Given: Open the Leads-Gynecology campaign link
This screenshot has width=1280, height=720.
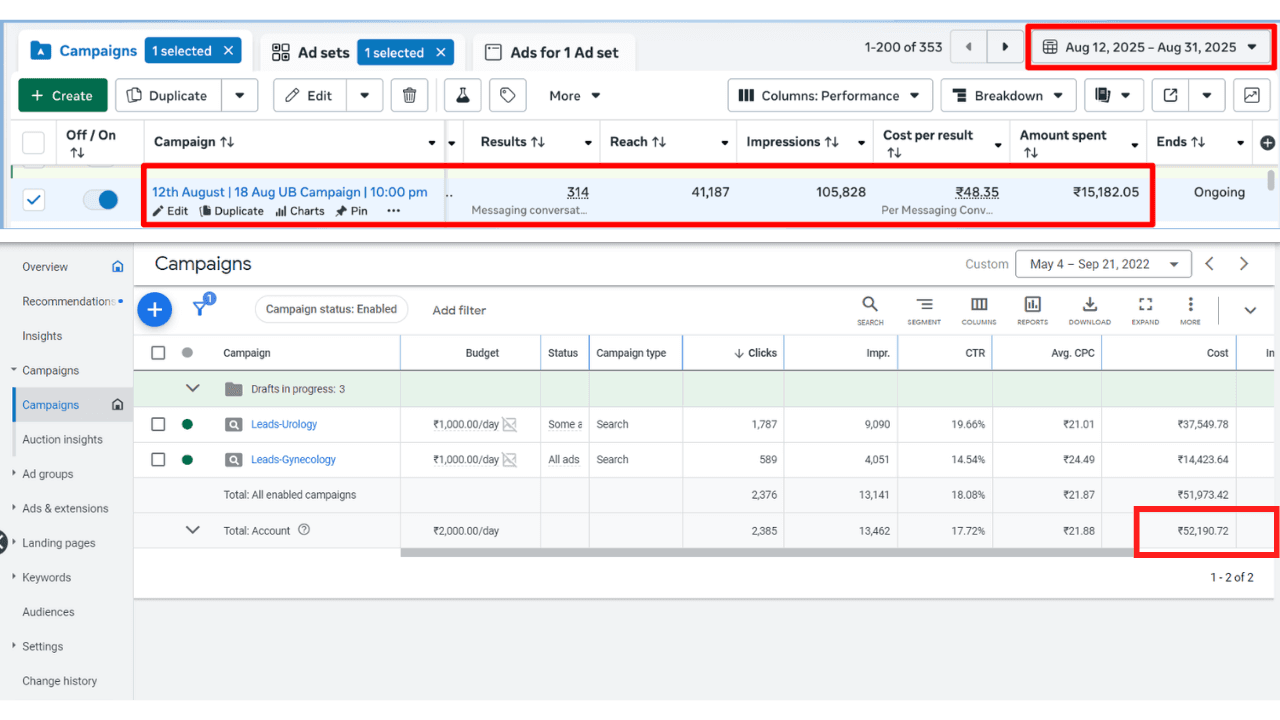Looking at the screenshot, I should tap(293, 460).
